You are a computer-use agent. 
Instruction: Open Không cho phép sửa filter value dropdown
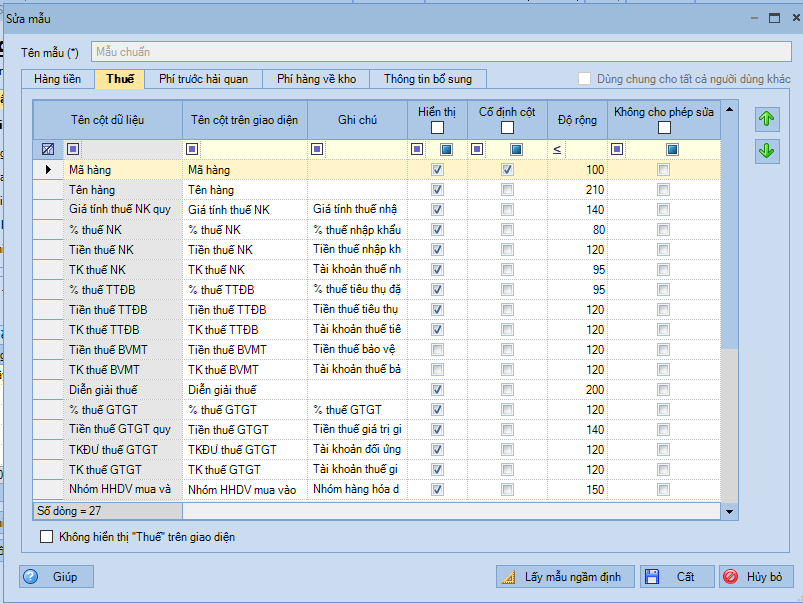click(672, 149)
